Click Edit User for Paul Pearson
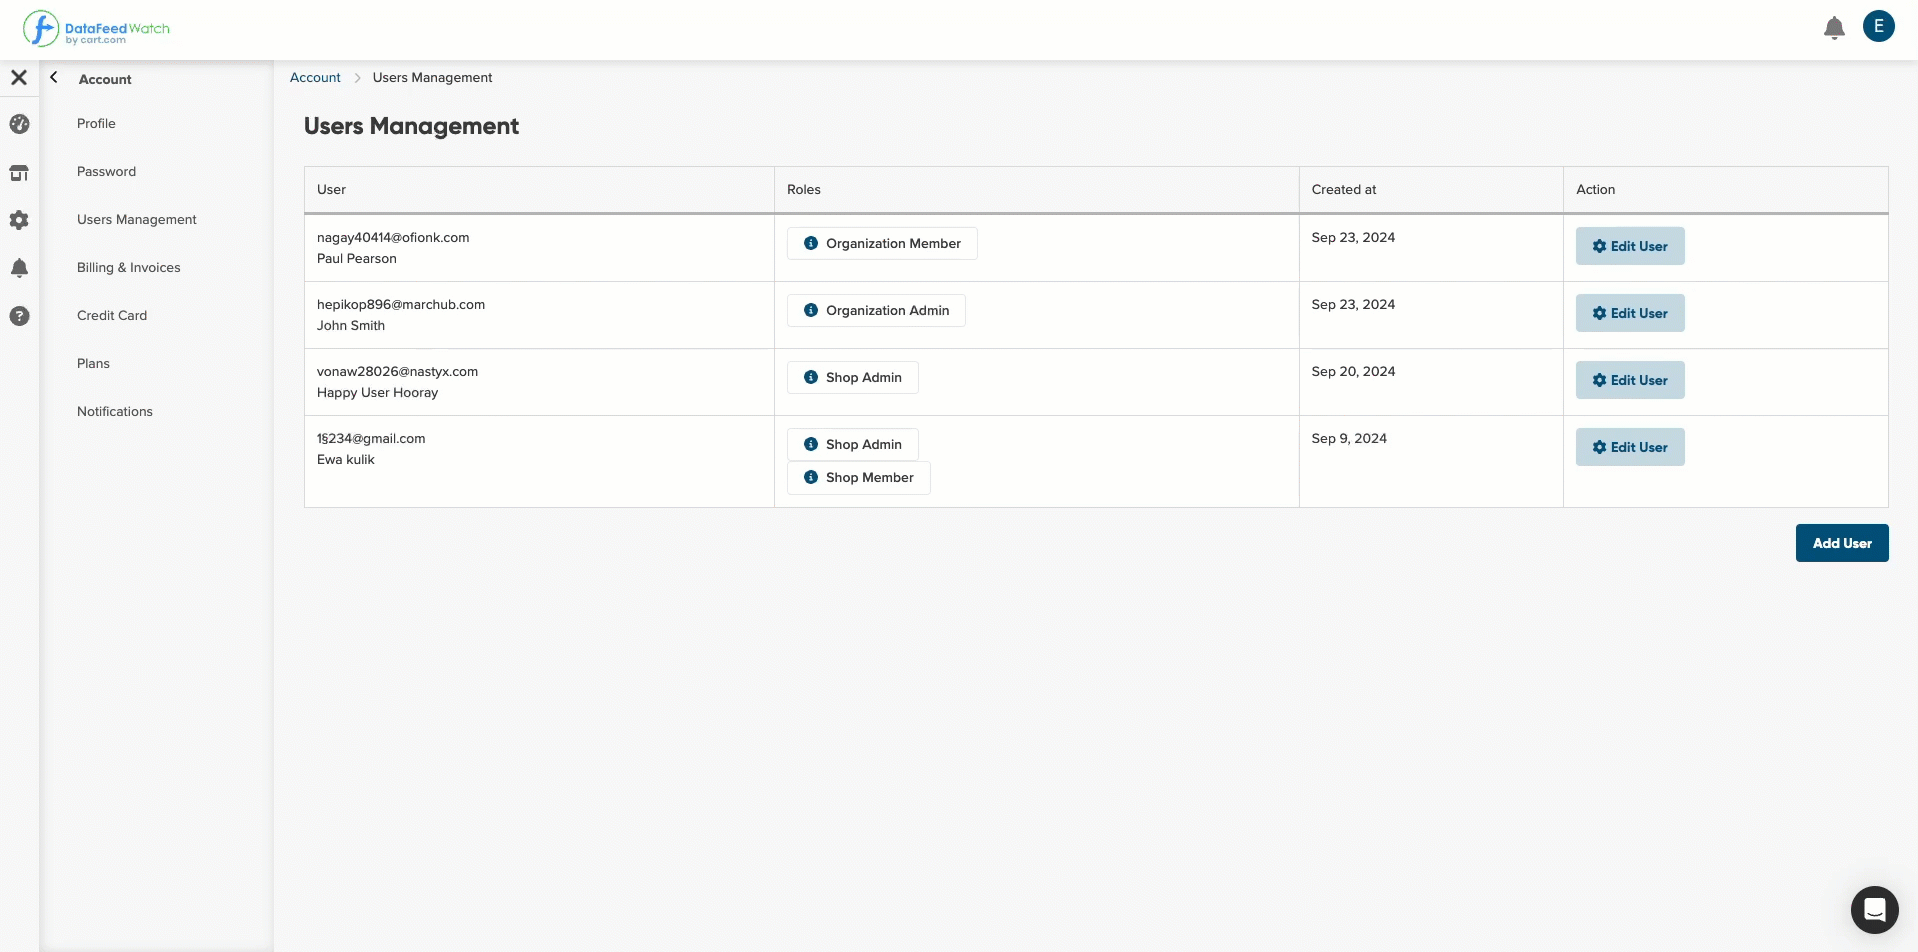1918x952 pixels. tap(1630, 246)
